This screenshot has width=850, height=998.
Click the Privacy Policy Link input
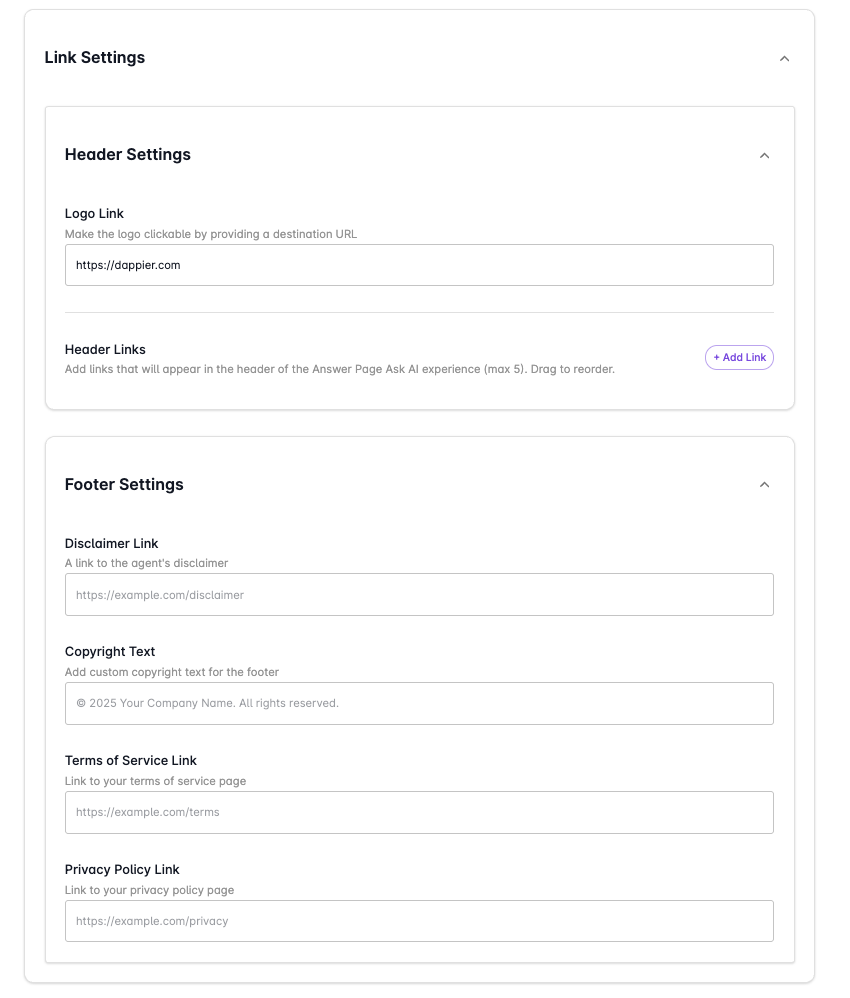(x=419, y=921)
